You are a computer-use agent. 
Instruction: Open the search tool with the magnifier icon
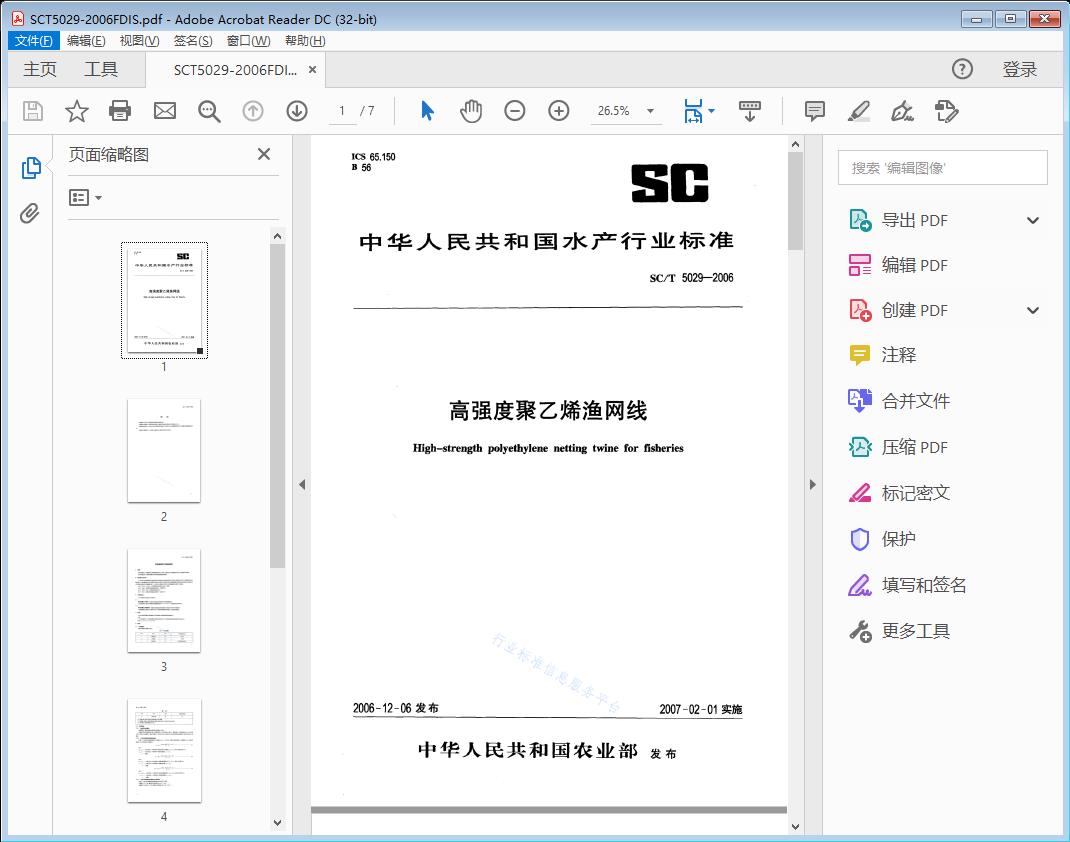click(x=209, y=111)
